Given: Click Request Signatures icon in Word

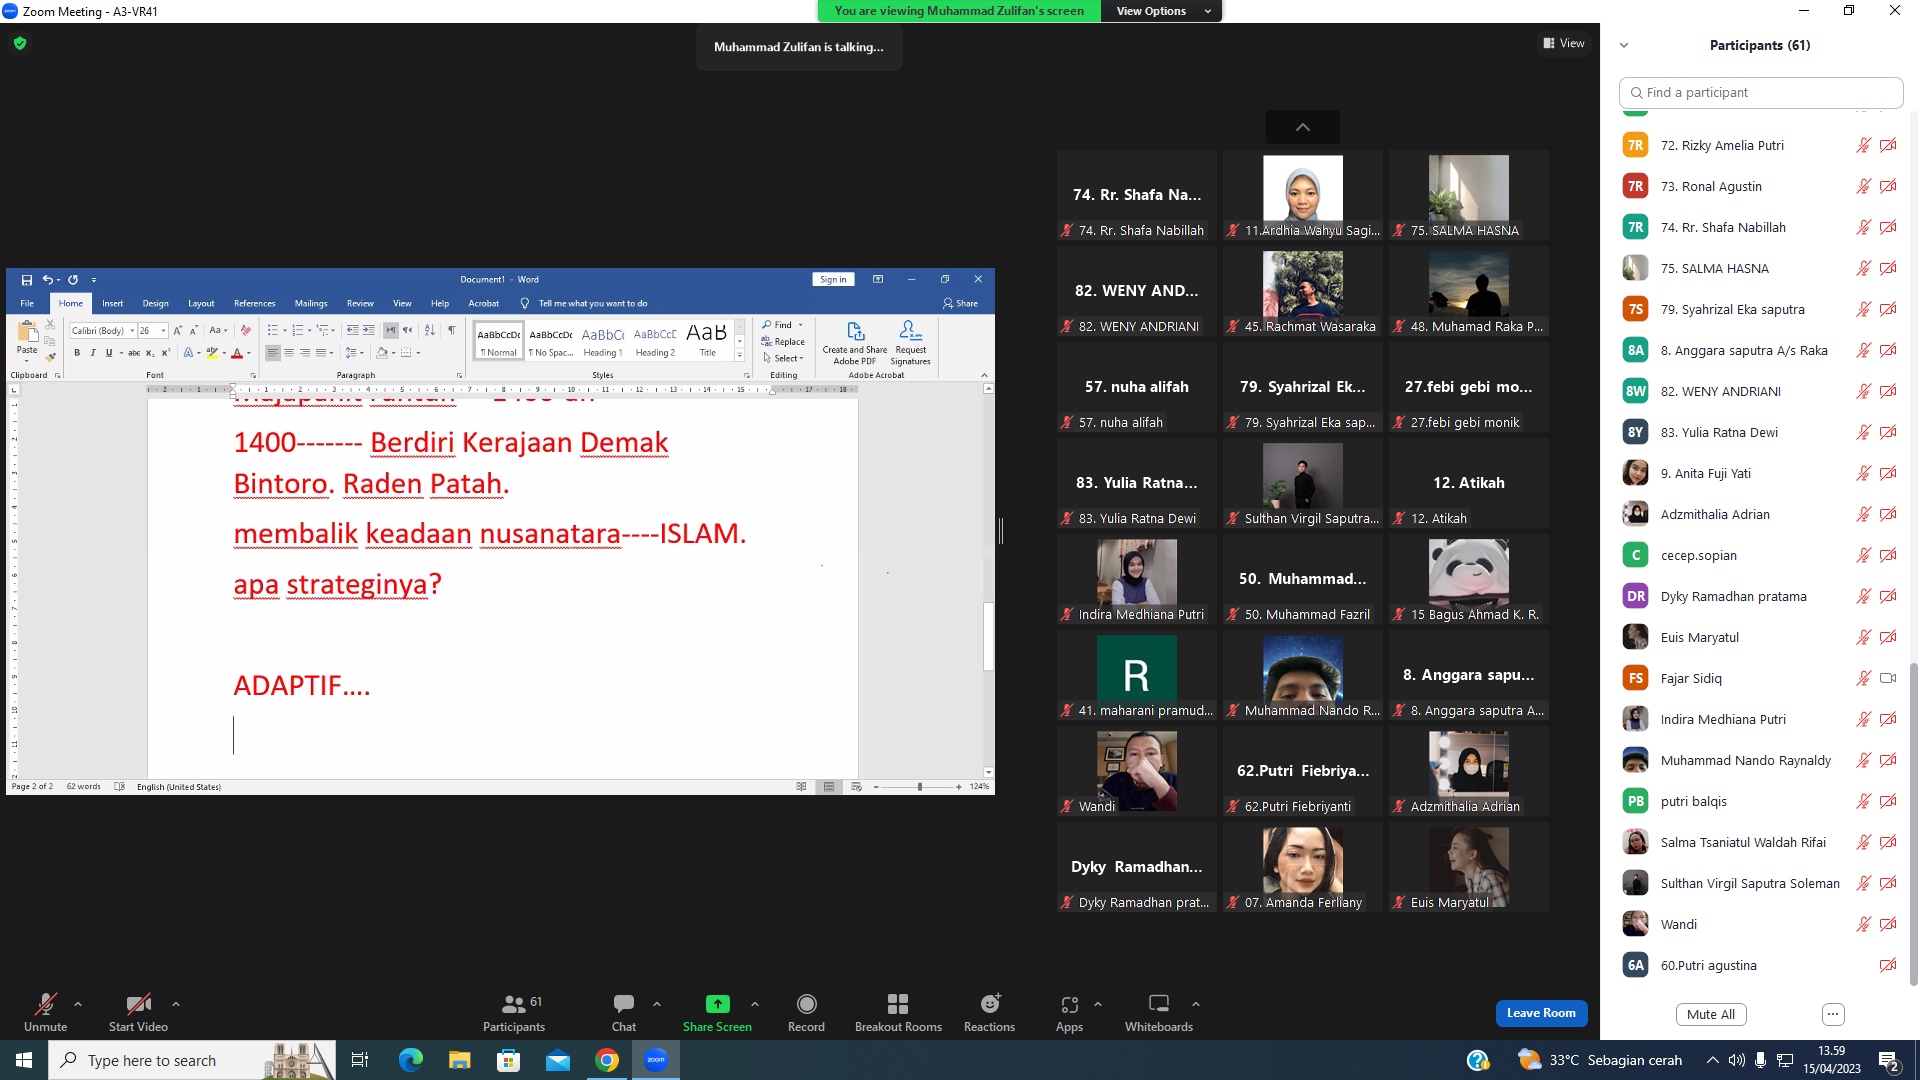Looking at the screenshot, I should tap(910, 343).
